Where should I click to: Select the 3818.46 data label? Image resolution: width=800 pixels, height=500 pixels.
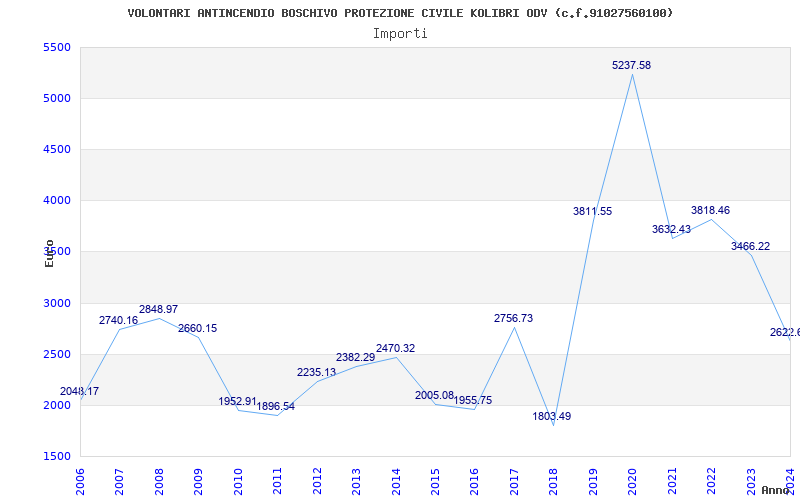click(711, 210)
